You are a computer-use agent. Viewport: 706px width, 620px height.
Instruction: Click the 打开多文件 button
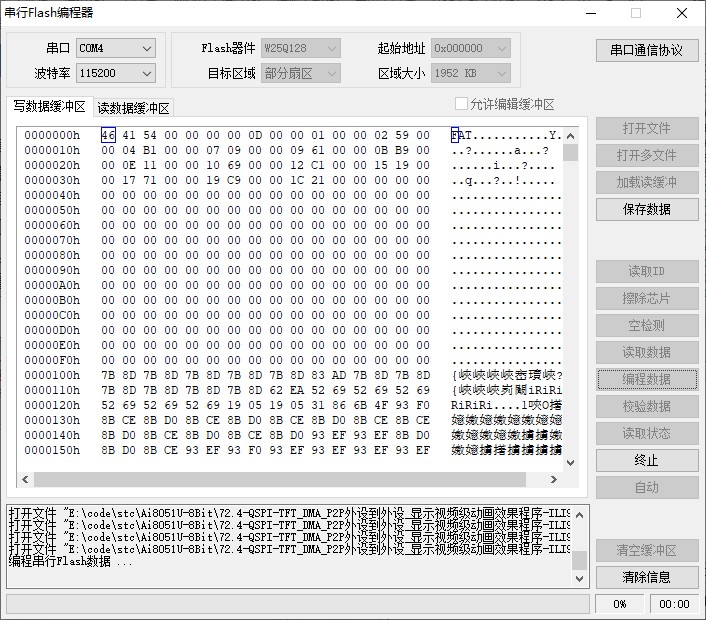coord(647,155)
